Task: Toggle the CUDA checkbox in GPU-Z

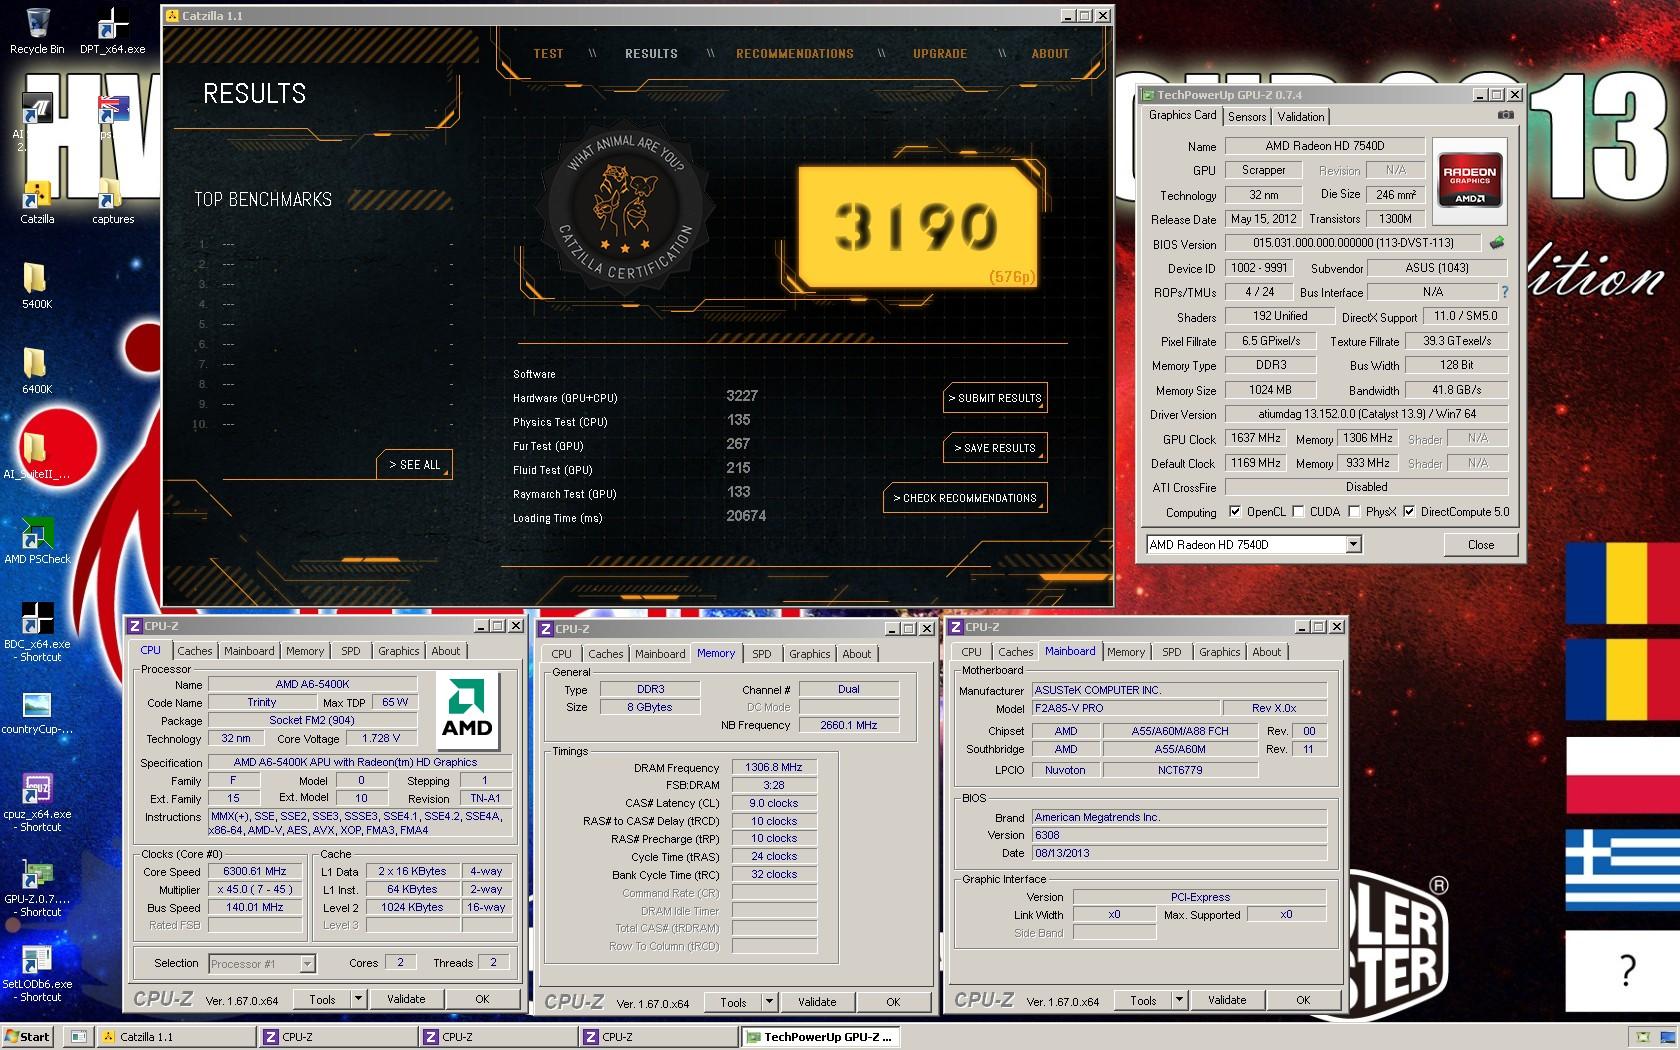Action: pos(1298,512)
